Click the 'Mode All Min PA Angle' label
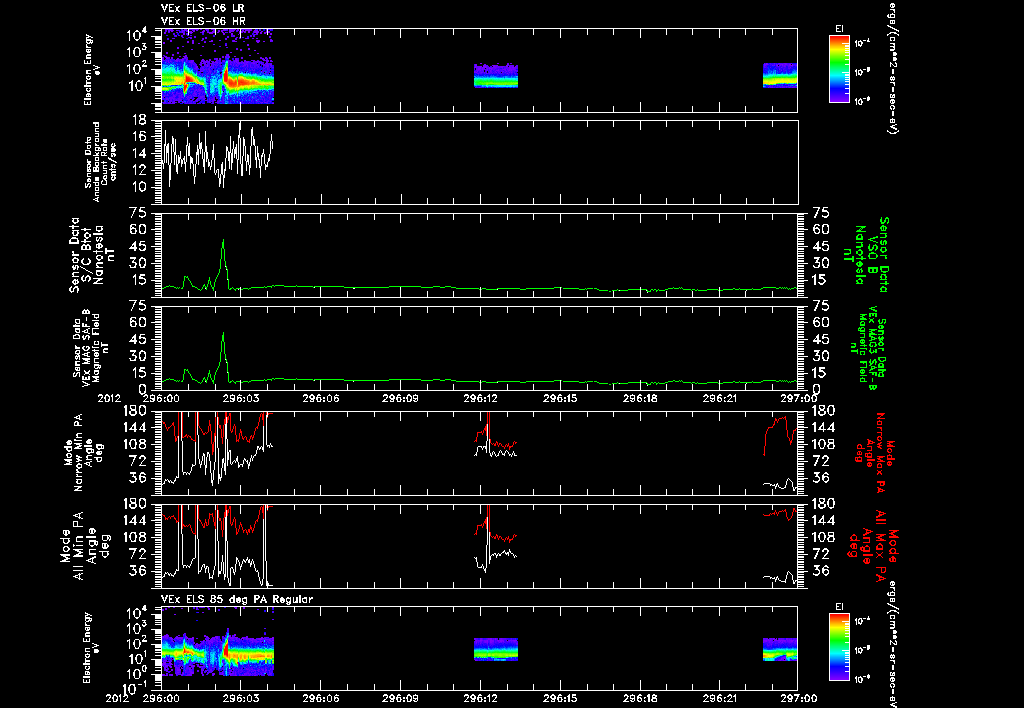Image resolution: width=1024 pixels, height=708 pixels. (87, 545)
